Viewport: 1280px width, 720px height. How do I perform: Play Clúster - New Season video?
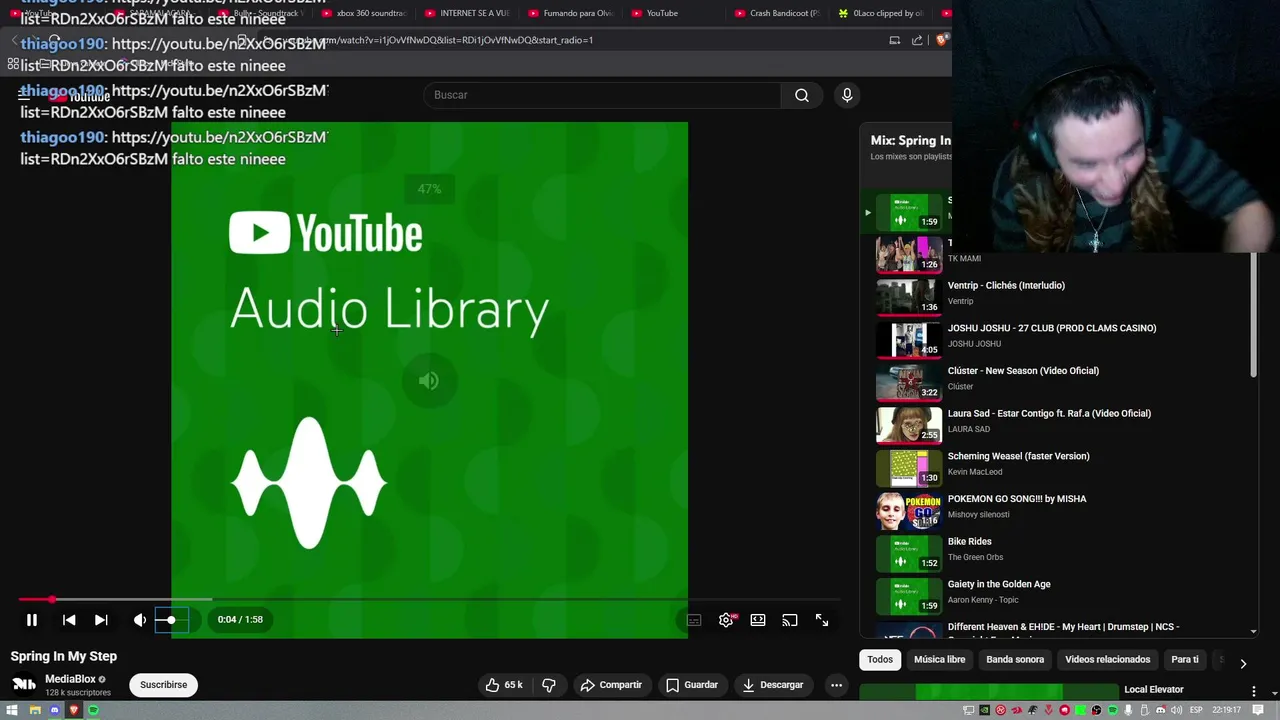pos(1023,371)
